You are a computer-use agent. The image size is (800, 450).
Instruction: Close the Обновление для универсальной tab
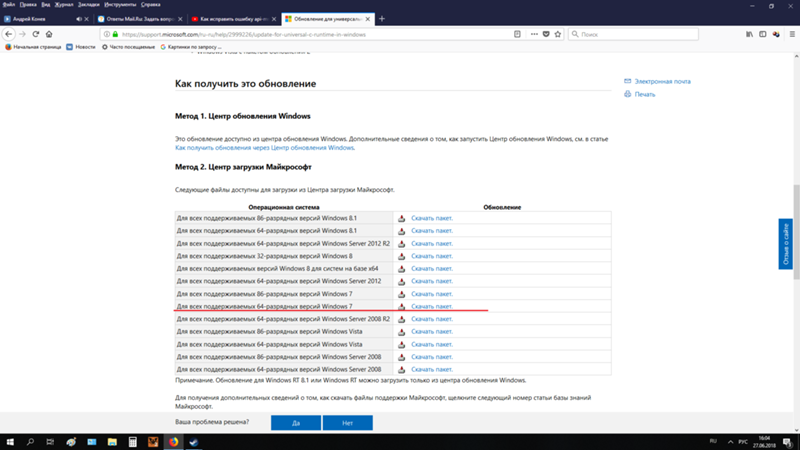[368, 19]
